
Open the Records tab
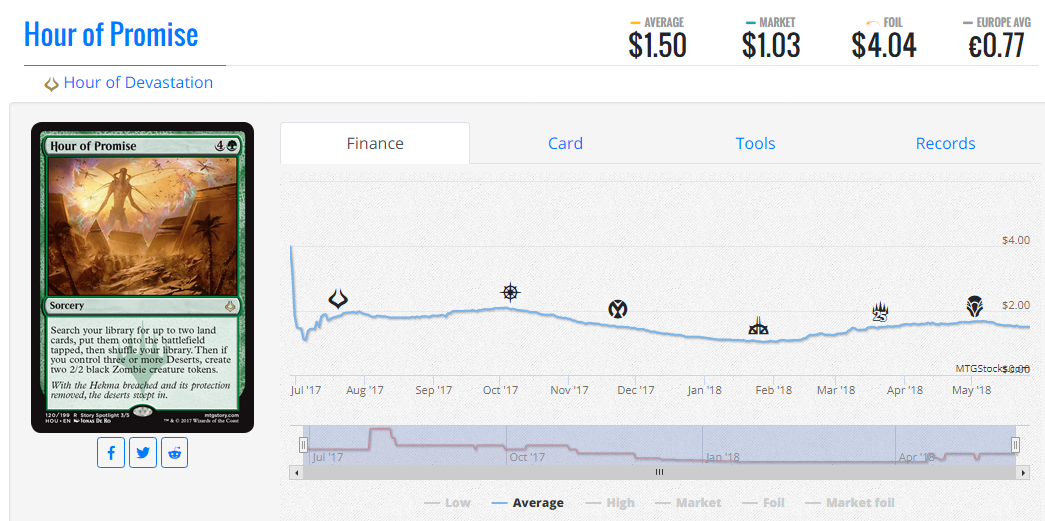[x=945, y=143]
